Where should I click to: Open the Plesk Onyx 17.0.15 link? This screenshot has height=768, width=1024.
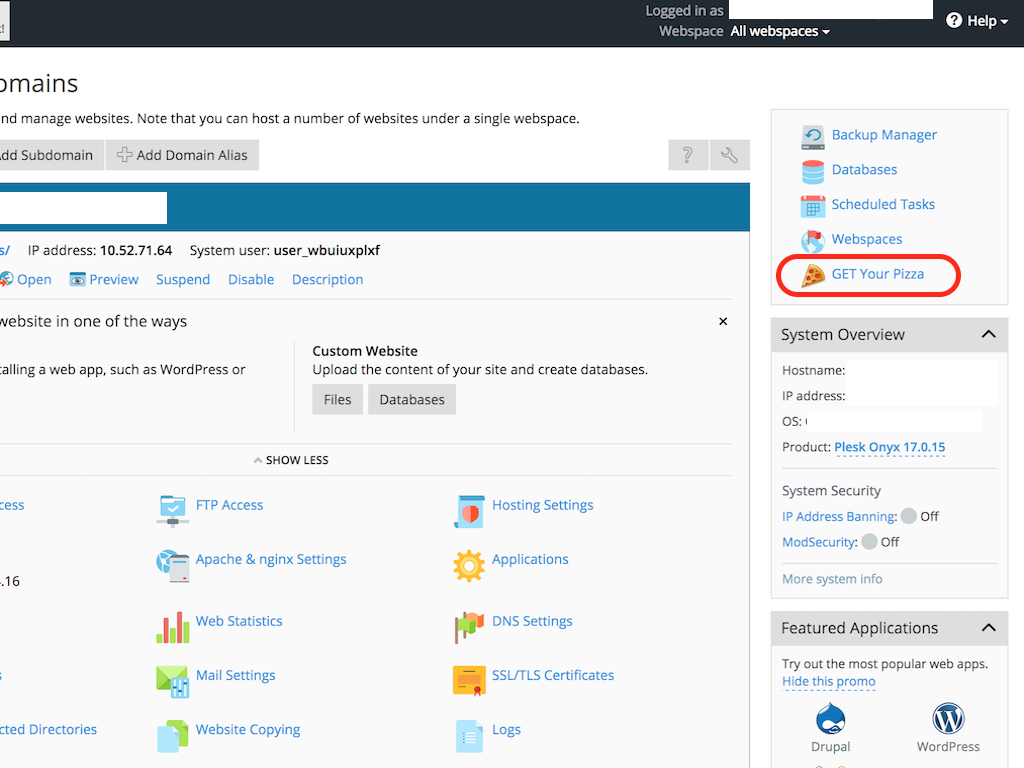click(889, 447)
